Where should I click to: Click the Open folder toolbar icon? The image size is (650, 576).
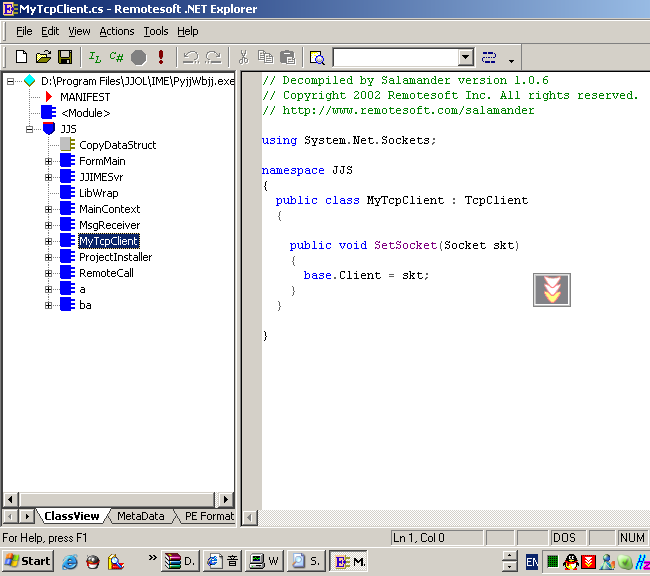tap(43, 57)
